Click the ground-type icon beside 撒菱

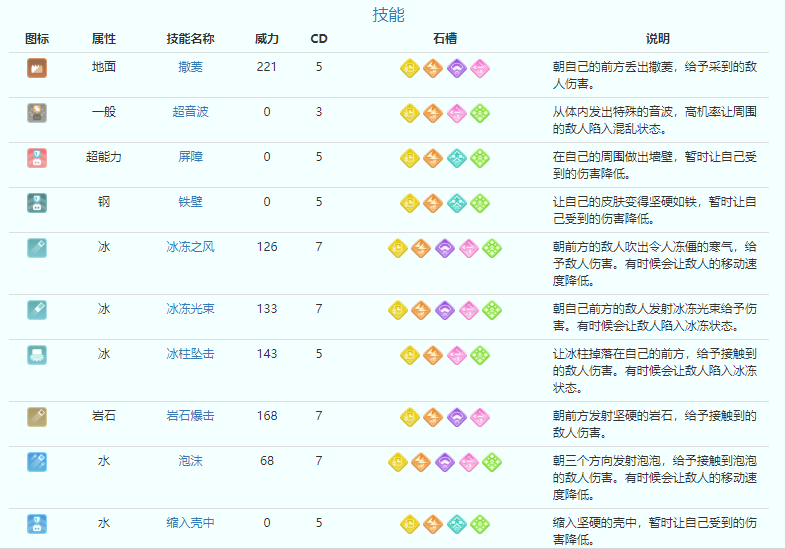click(37, 68)
